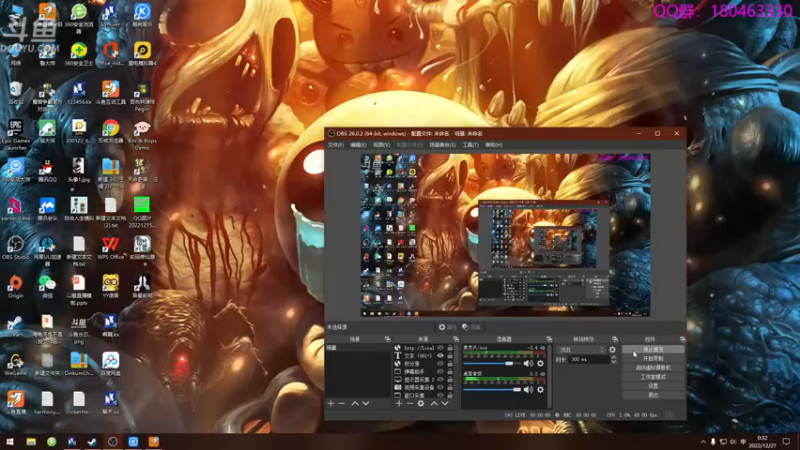This screenshot has height=450, width=800.
Task: Move scene up in the scenes panel
Action: coord(355,404)
